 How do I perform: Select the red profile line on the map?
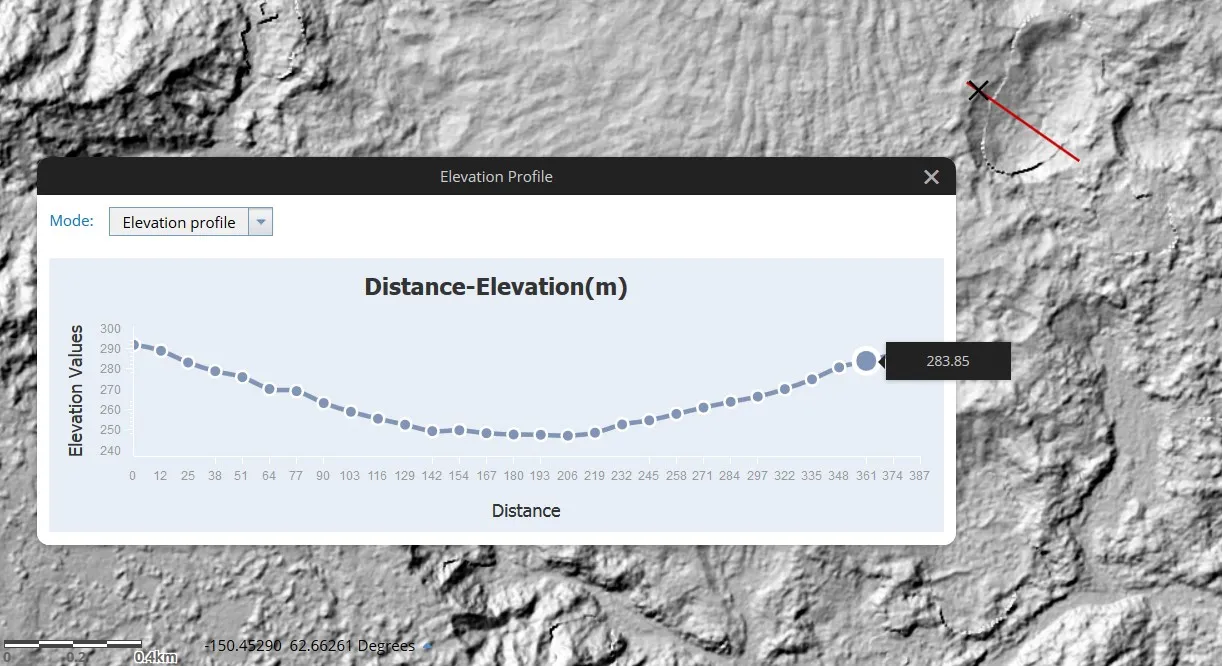pos(1028,125)
